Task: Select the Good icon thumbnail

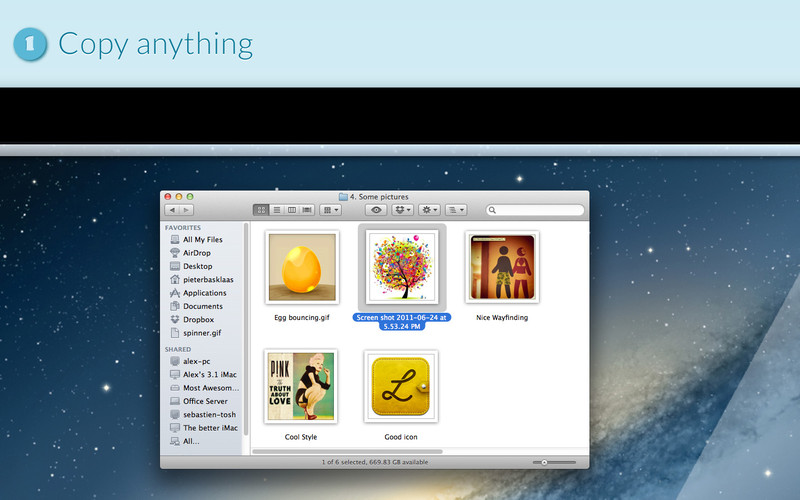Action: coord(401,386)
